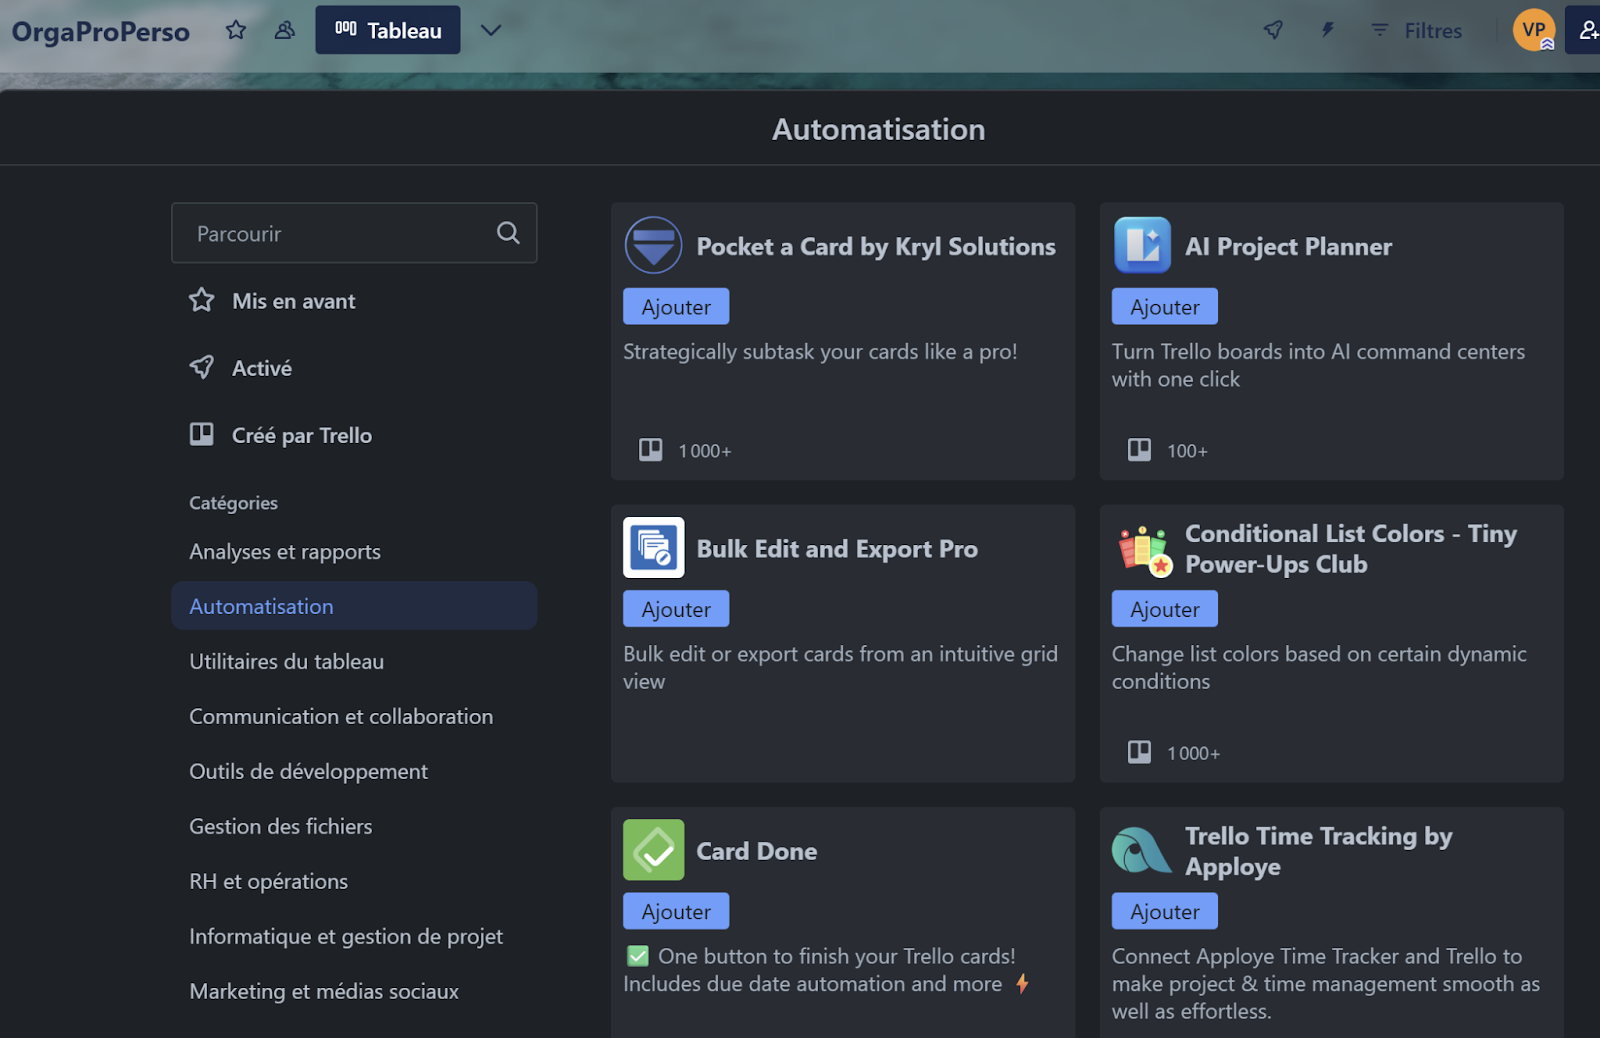
Task: Click "Bulk edit or export cards" description
Action: 840,667
